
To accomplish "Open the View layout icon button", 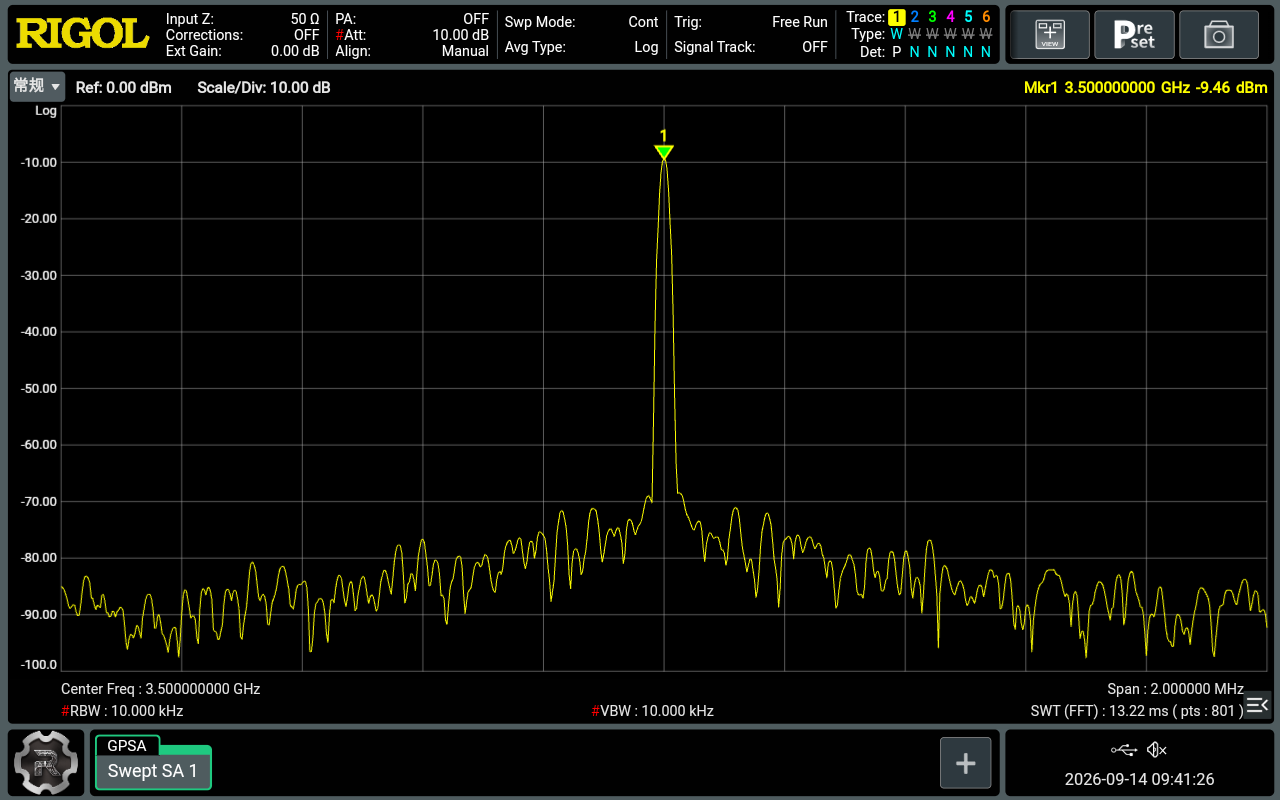I will [1049, 35].
